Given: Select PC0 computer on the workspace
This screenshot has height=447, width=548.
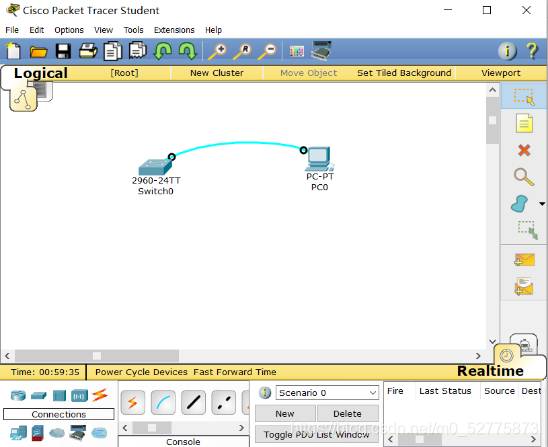Looking at the screenshot, I should point(319,159).
